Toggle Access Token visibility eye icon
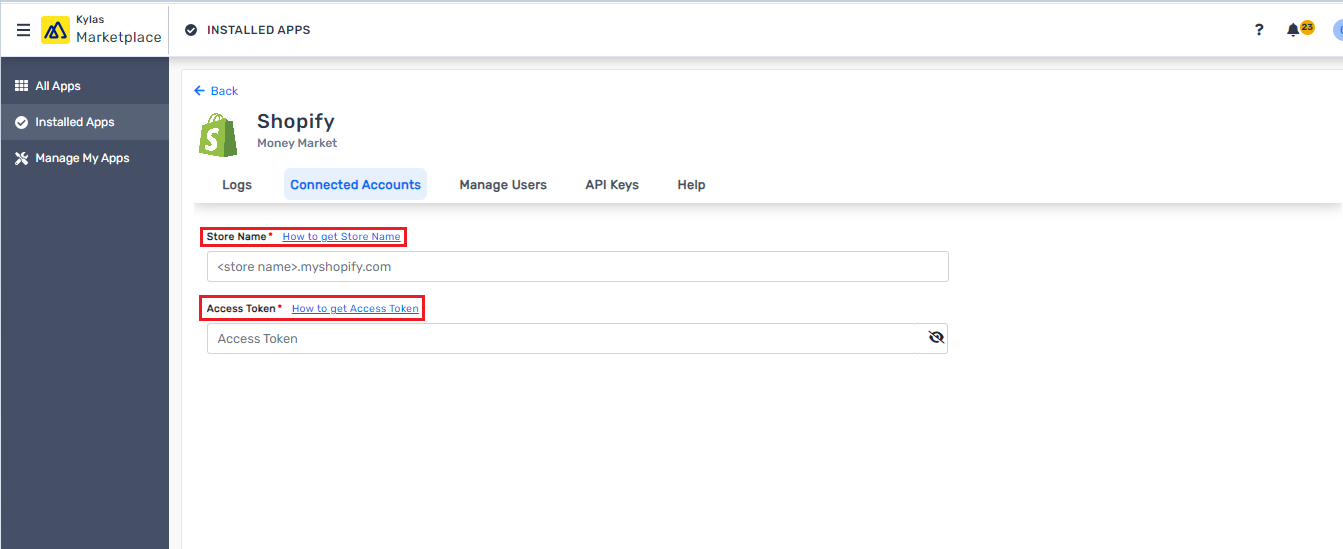Viewport: 1343px width, 549px height. pyautogui.click(x=936, y=338)
